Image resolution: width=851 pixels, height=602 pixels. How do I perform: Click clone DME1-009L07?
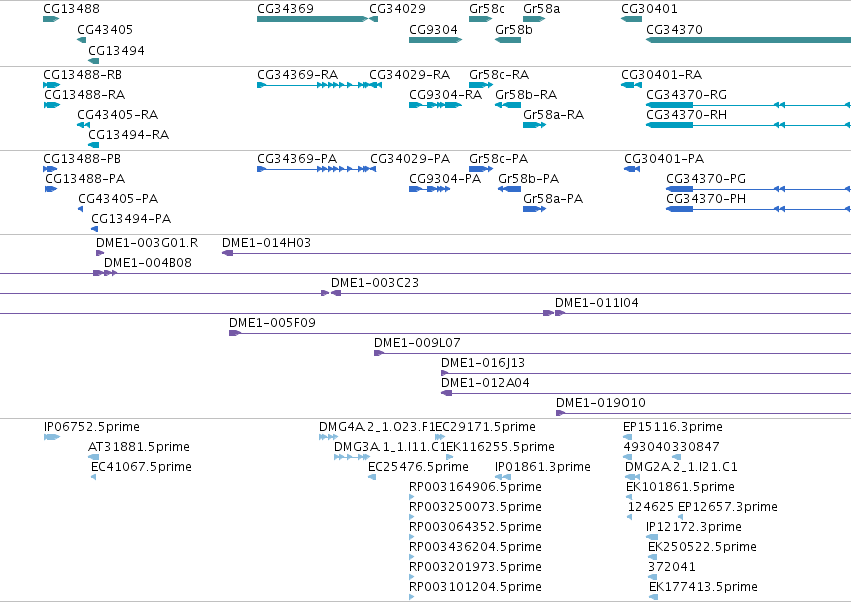pos(417,343)
